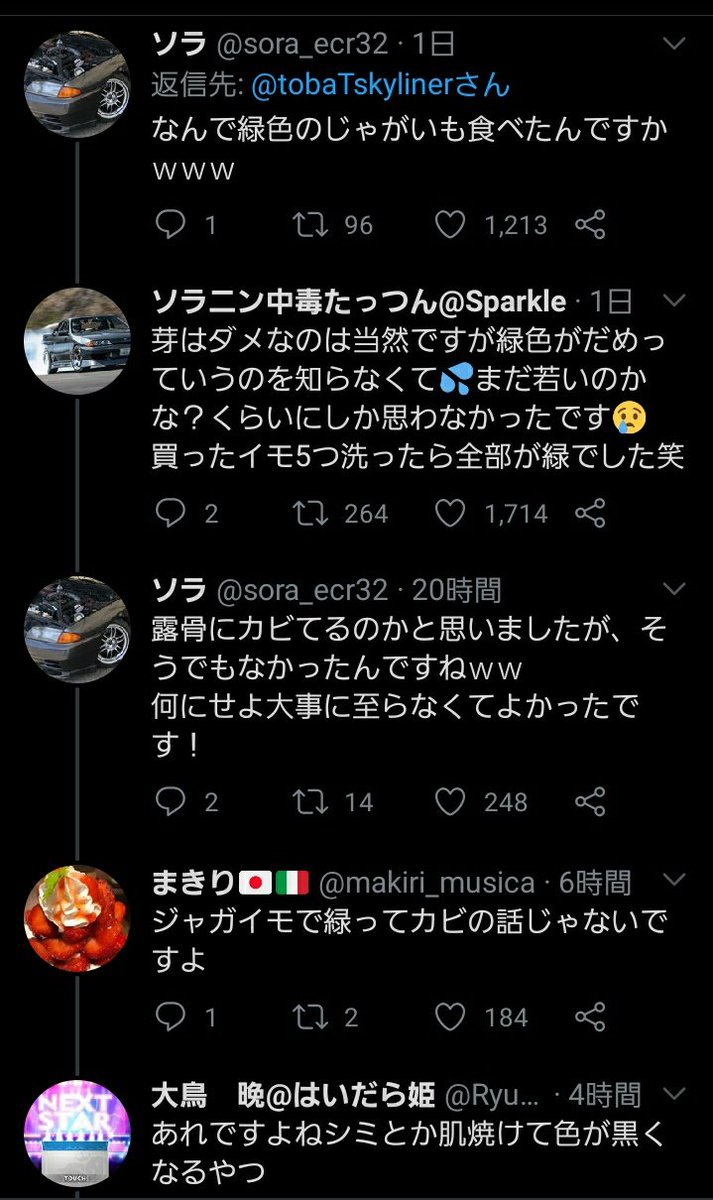Viewport: 713px width, 1200px height.
Task: Share the first tweet by ソラ
Action: (591, 225)
